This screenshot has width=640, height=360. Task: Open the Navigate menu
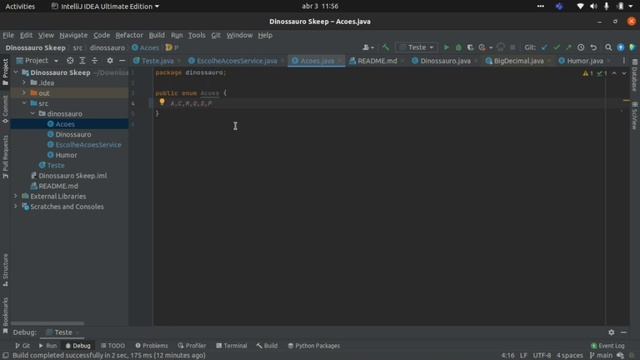(x=73, y=35)
